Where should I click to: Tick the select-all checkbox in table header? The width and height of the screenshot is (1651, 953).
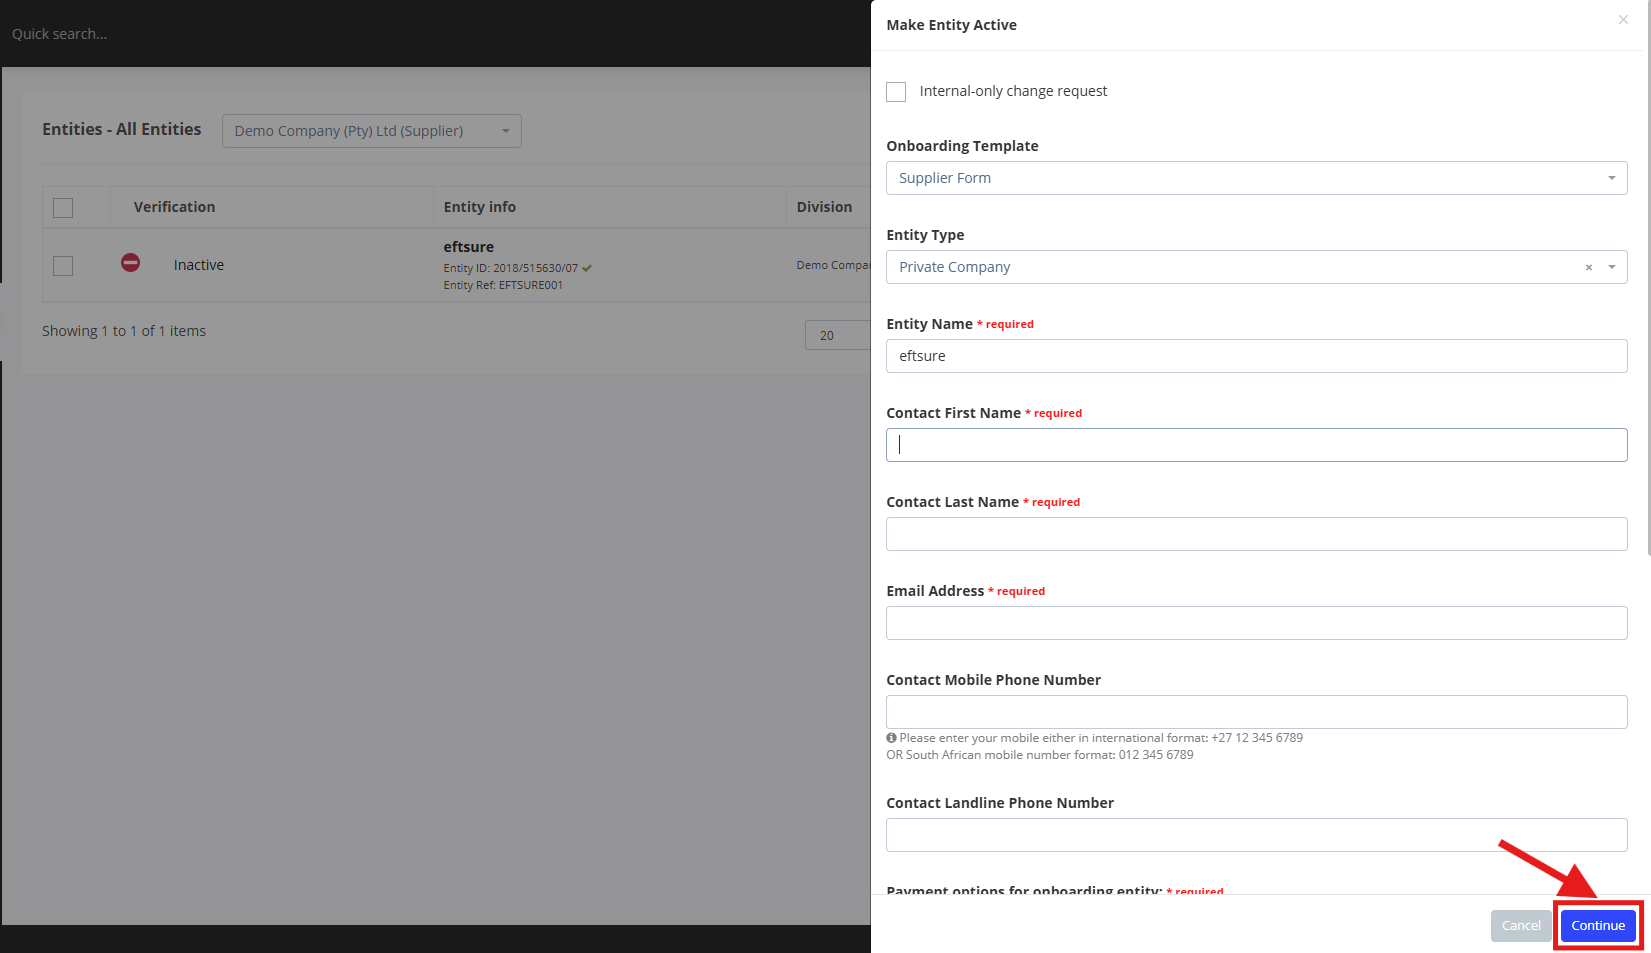coord(63,208)
